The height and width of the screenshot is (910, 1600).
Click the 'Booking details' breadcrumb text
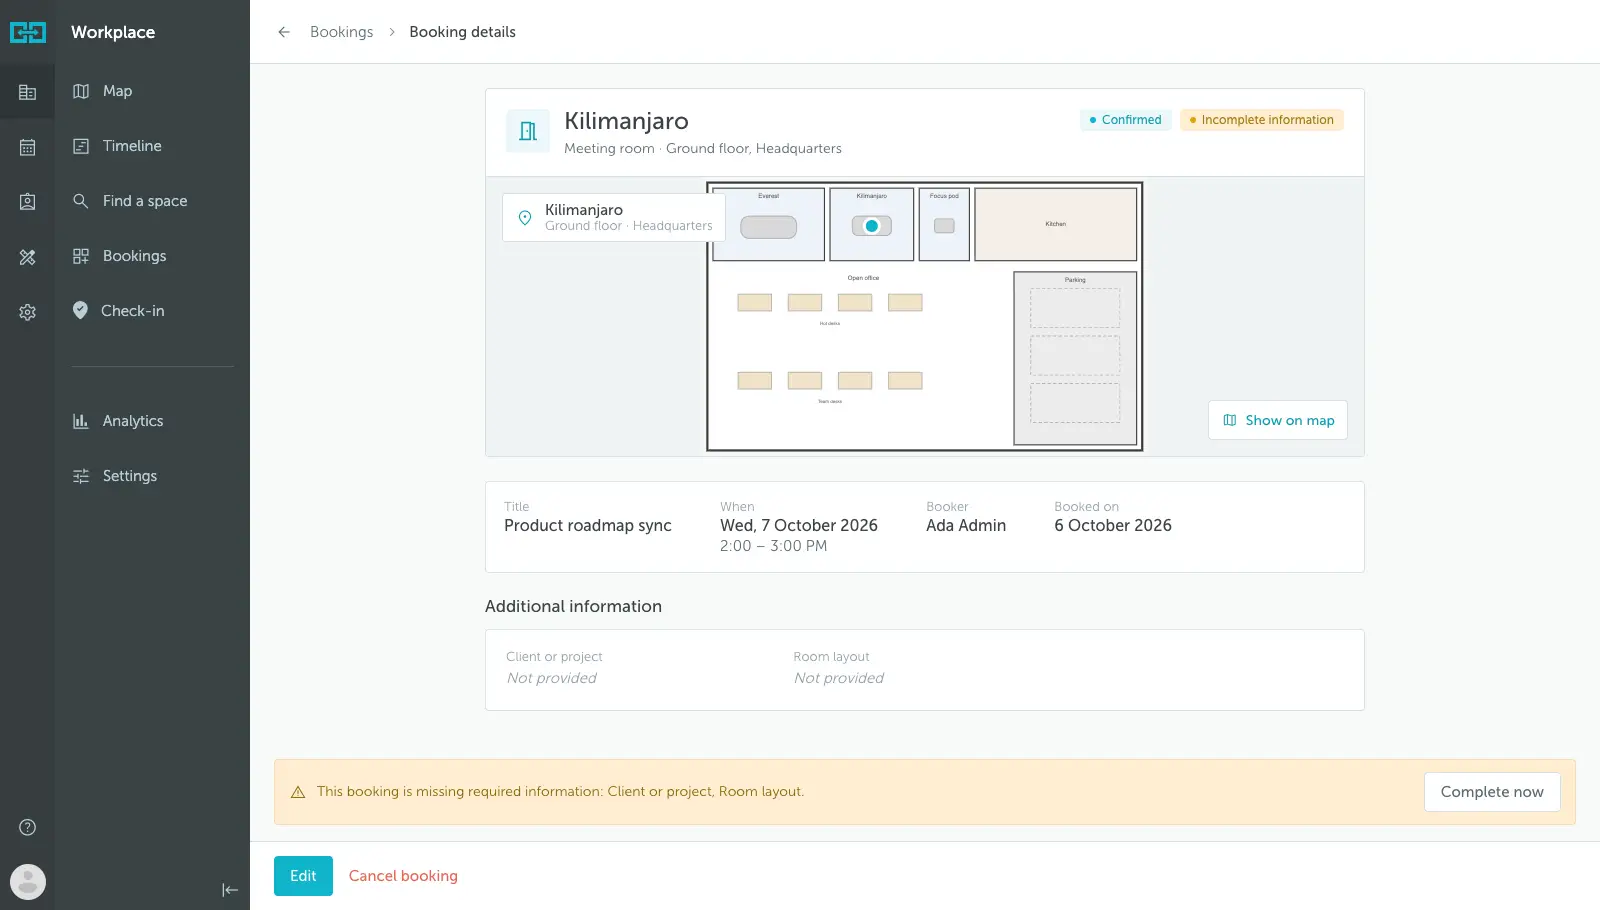point(462,32)
